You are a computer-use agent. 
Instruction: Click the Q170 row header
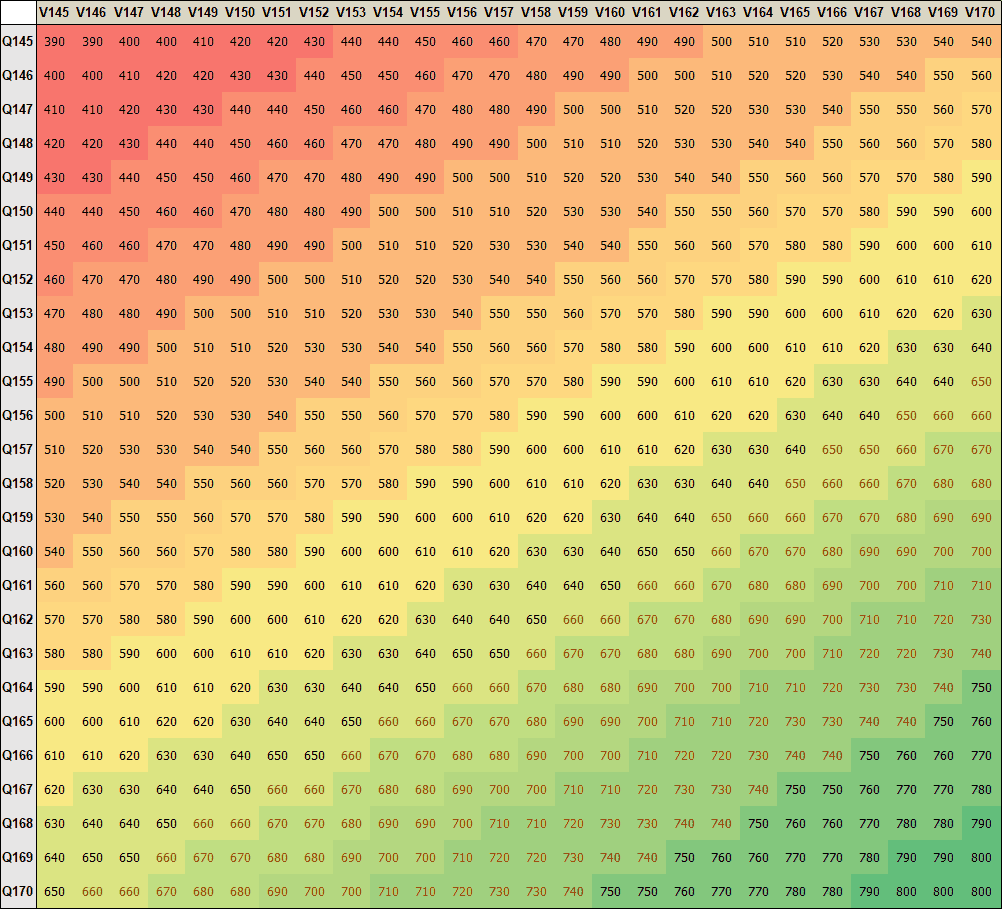coord(18,891)
